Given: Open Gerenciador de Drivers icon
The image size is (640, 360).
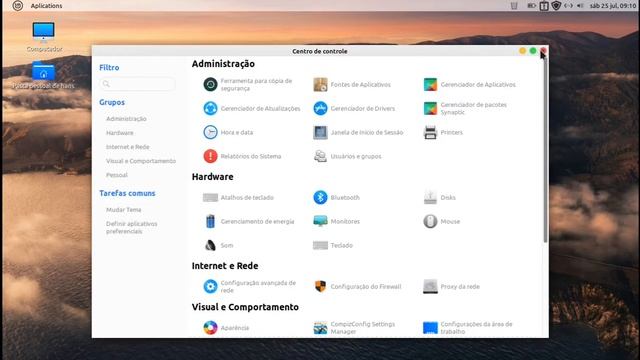Looking at the screenshot, I should [x=320, y=109].
